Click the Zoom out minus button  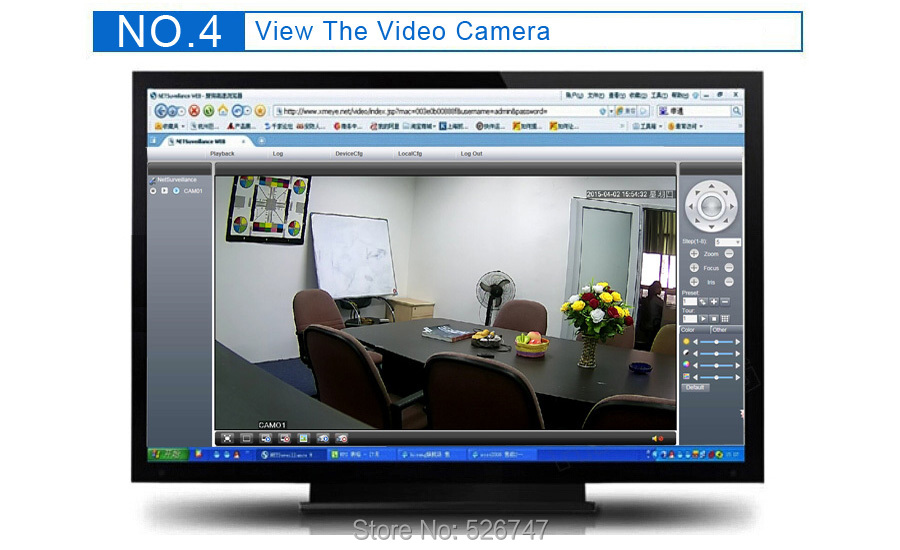[x=729, y=254]
